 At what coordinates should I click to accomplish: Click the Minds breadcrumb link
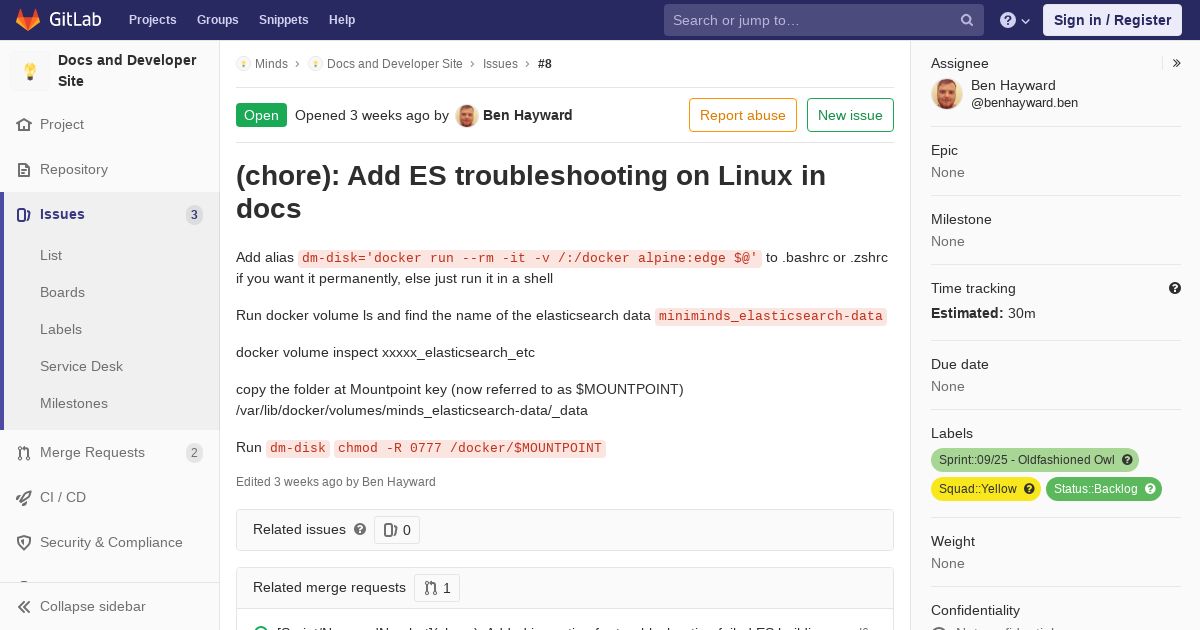coord(271,64)
